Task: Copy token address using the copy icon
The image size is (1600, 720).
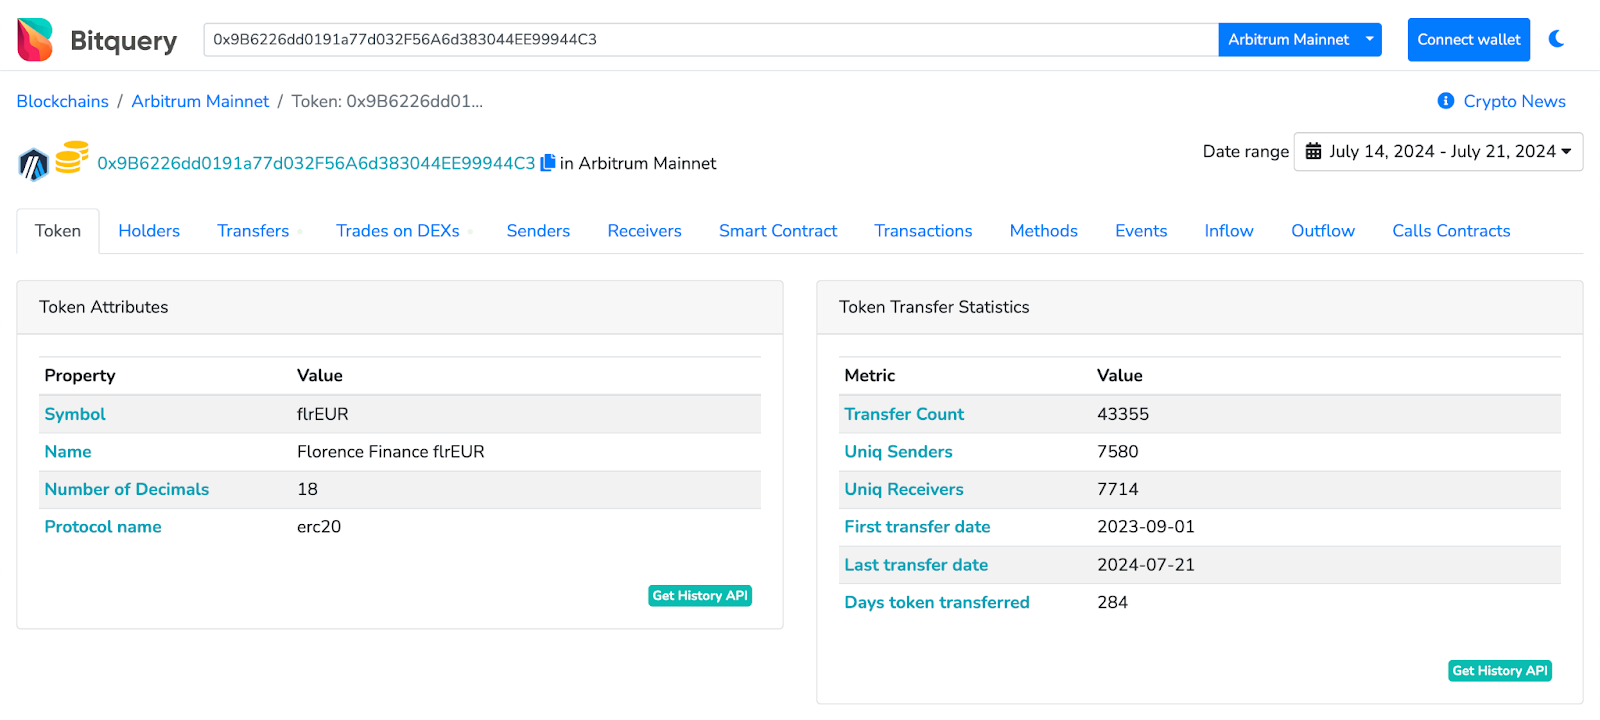Action: tap(547, 163)
